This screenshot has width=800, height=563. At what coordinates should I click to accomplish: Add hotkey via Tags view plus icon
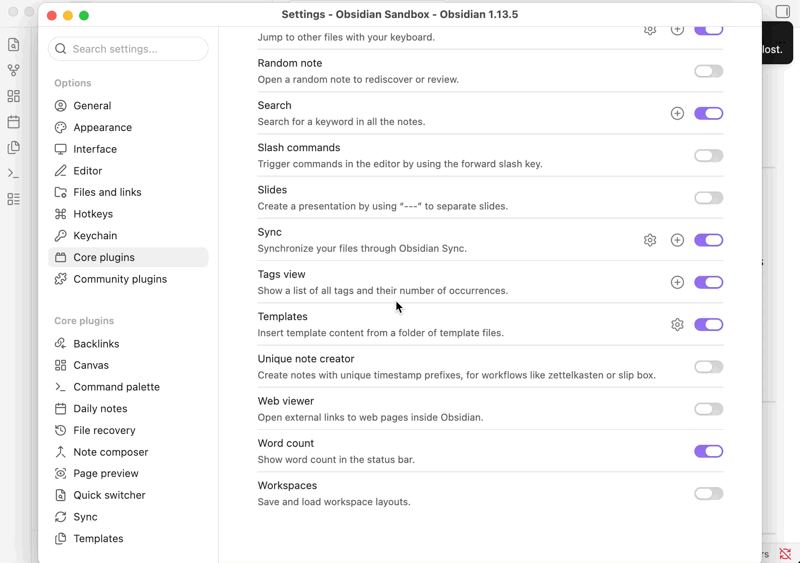click(x=677, y=282)
